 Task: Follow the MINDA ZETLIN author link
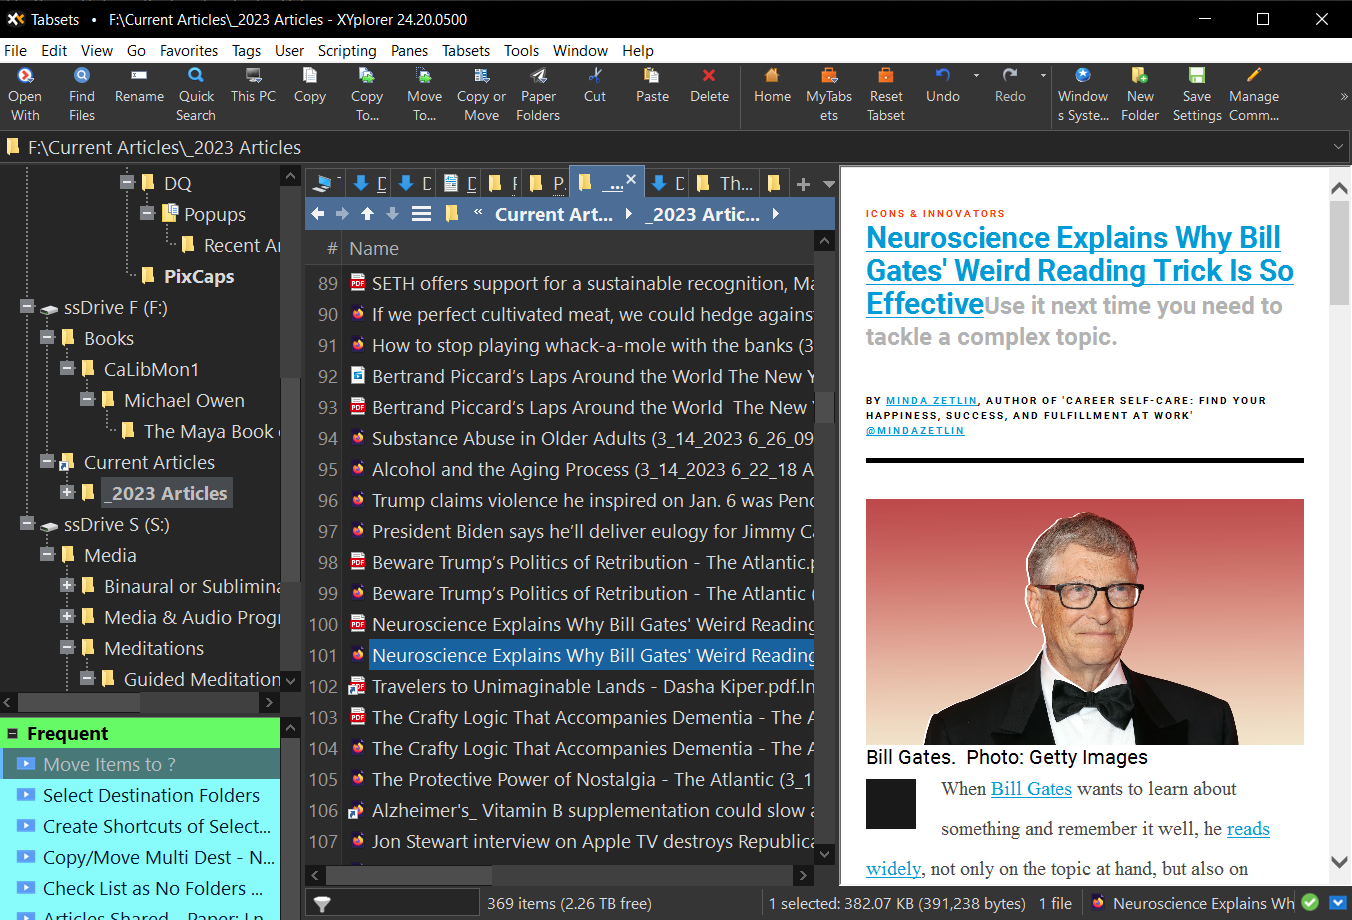931,401
